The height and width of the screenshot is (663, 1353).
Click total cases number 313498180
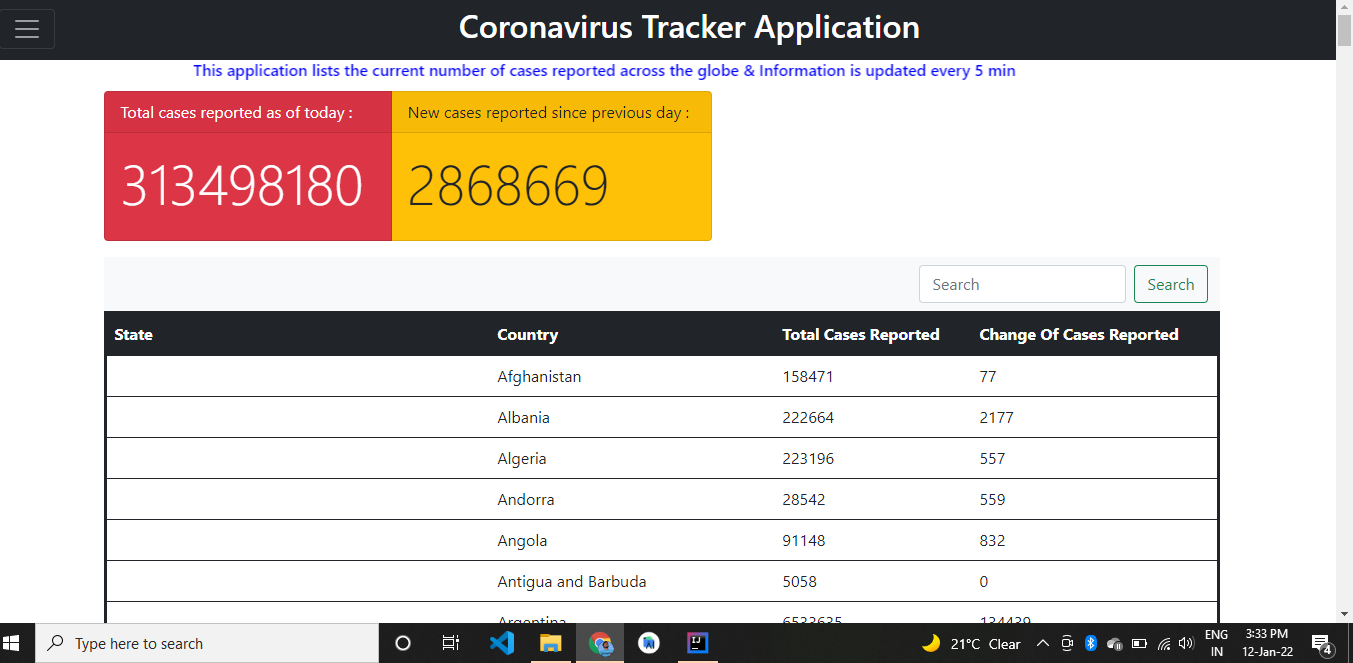242,187
